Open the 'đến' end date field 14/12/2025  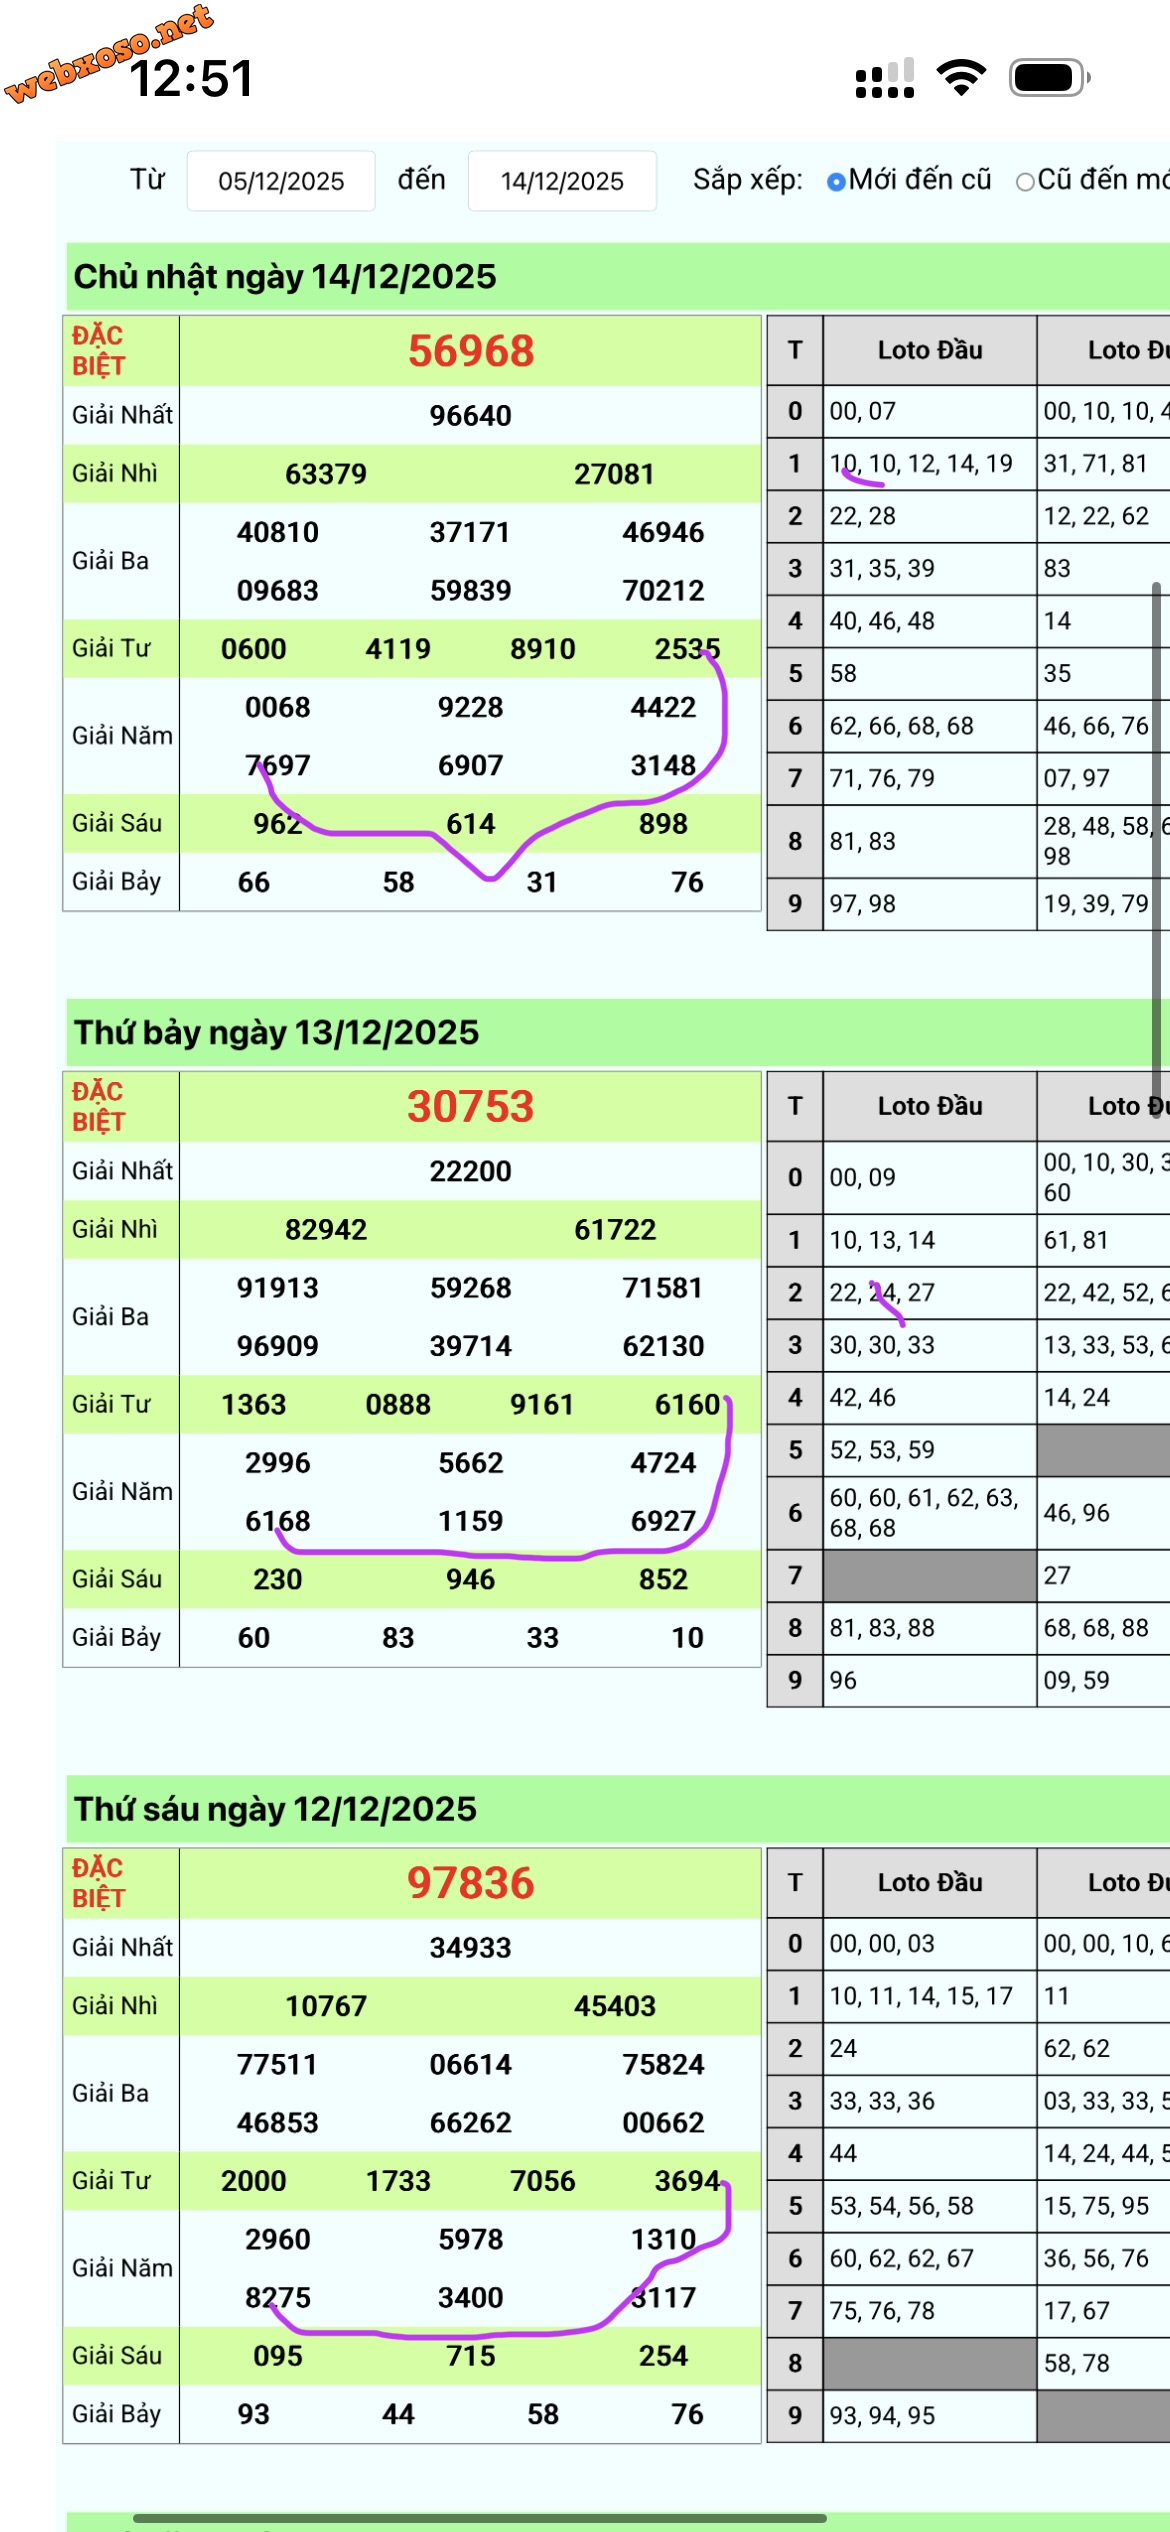(562, 181)
